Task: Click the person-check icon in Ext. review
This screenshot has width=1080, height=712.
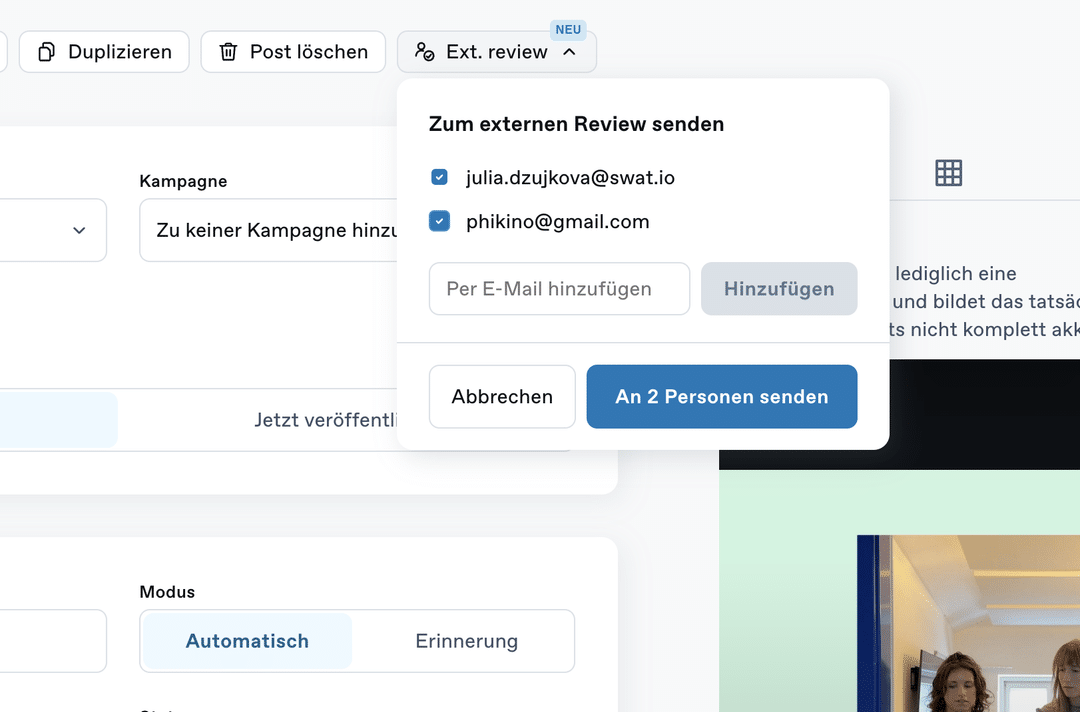Action: click(424, 52)
